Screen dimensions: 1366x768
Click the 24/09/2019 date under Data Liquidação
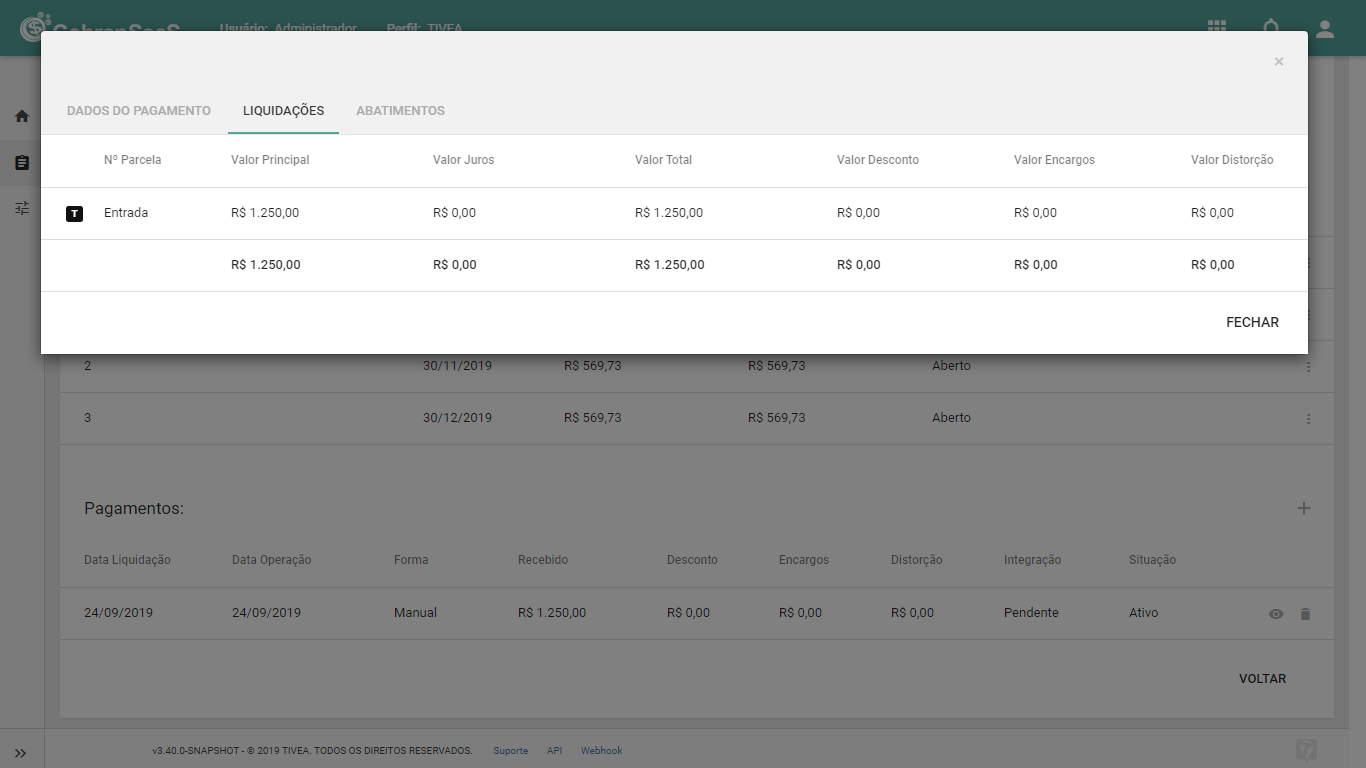coord(118,613)
